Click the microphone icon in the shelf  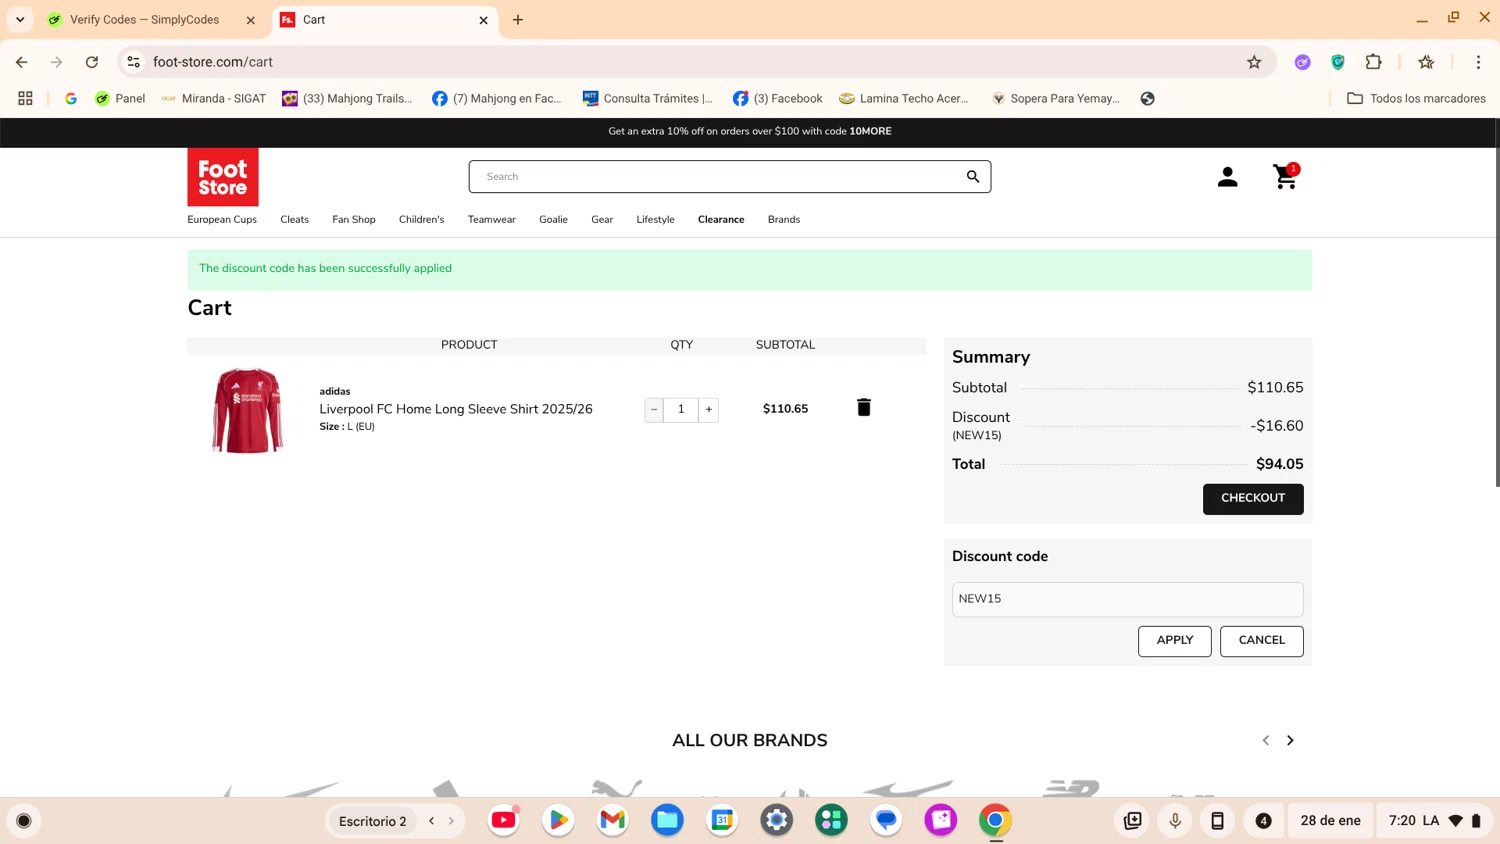click(x=1175, y=821)
